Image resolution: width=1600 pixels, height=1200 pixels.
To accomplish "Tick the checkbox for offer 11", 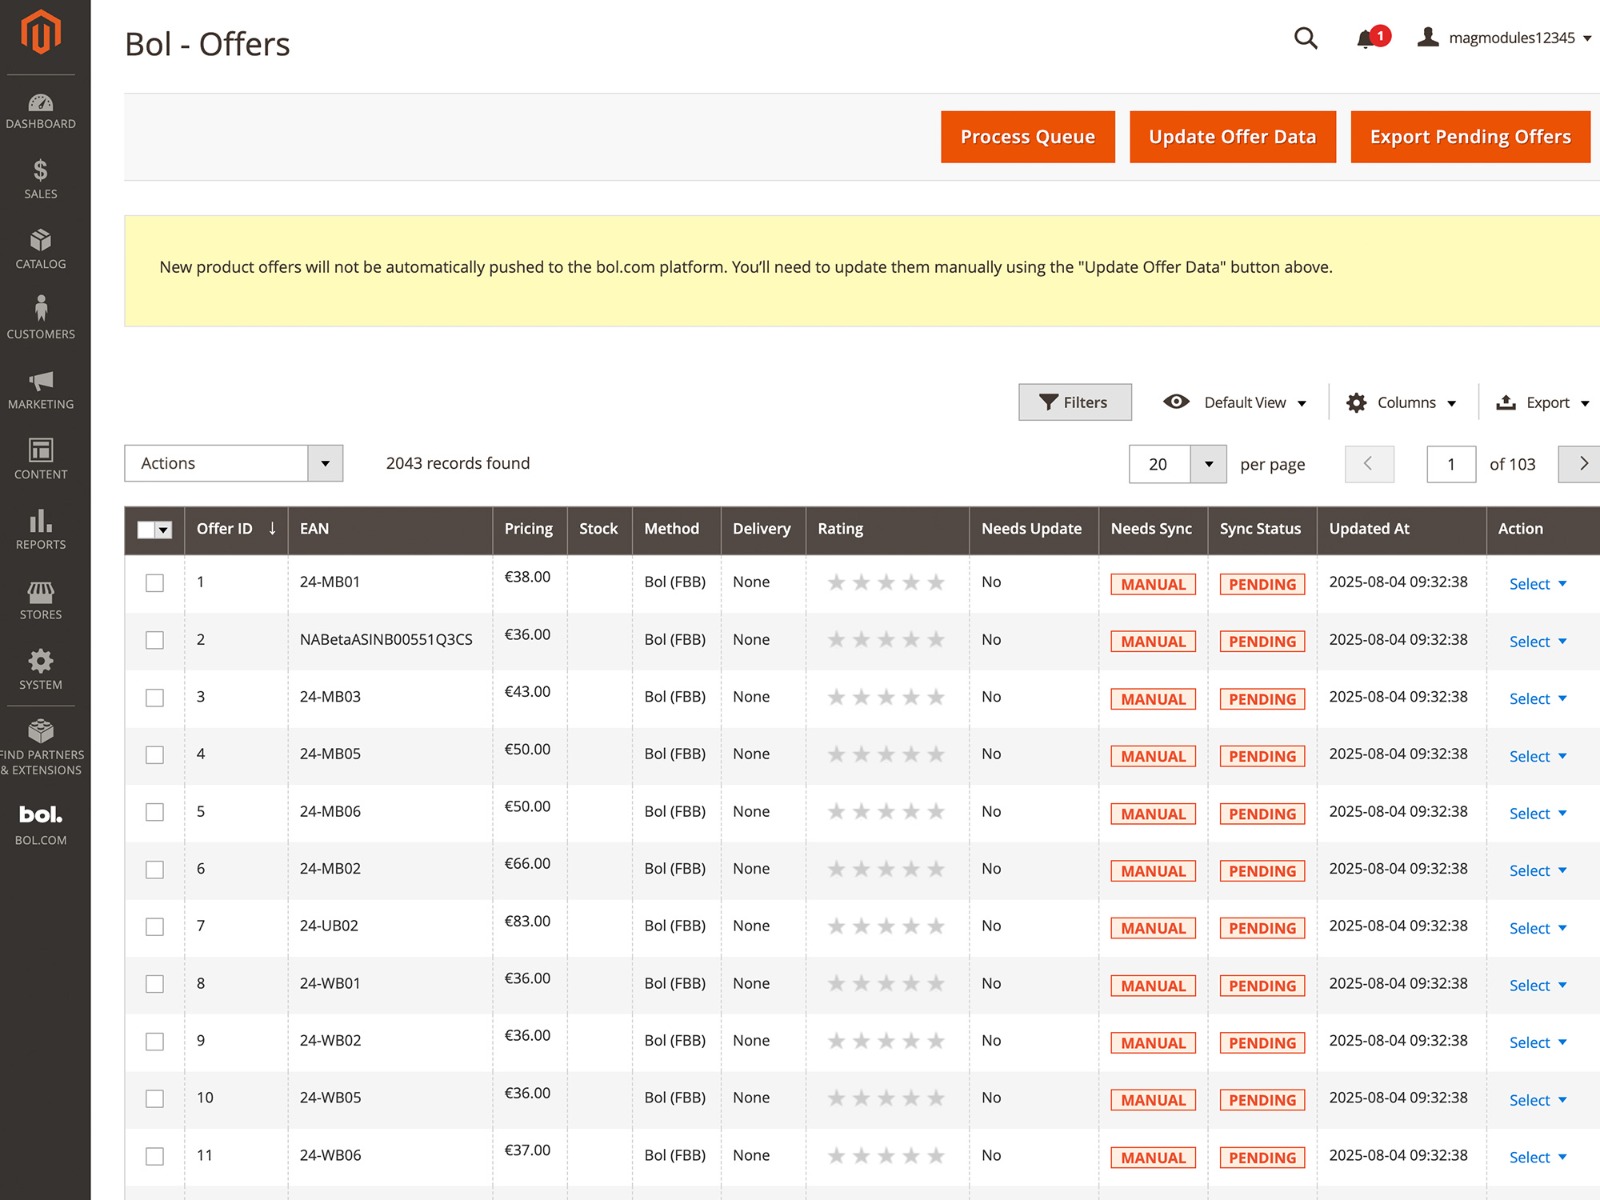I will click(155, 1156).
